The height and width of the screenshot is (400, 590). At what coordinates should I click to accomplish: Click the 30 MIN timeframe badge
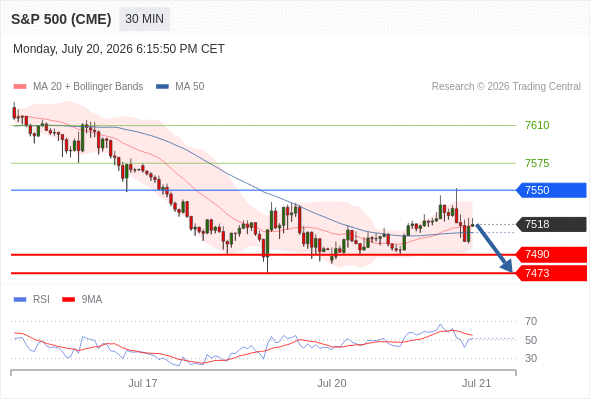coord(144,19)
